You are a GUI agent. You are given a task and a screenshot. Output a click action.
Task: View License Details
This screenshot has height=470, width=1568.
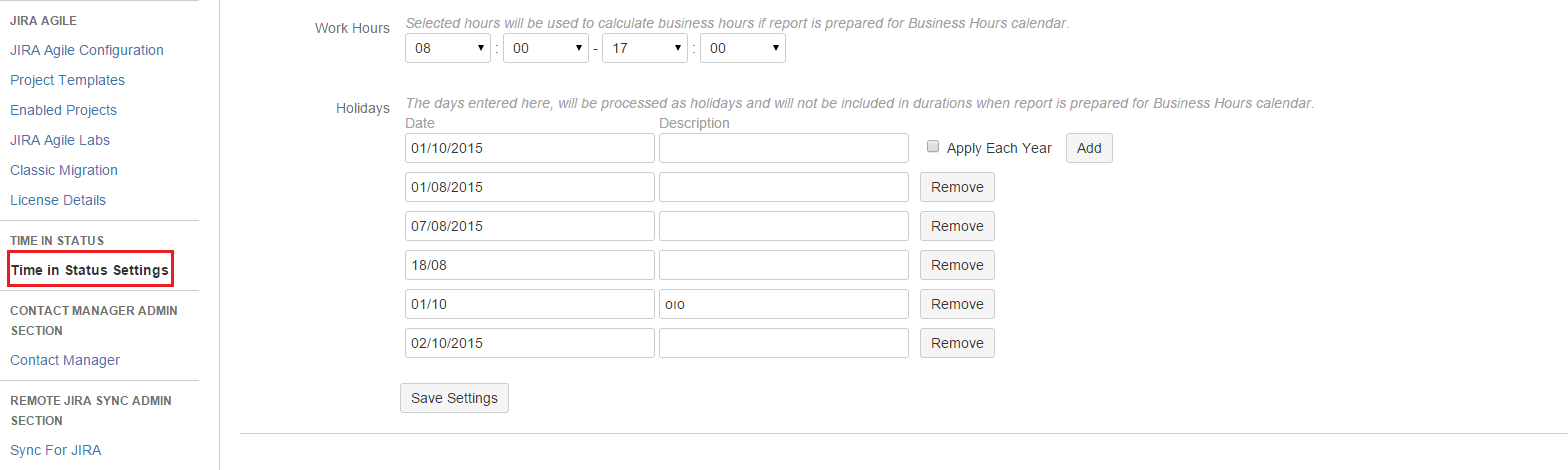tap(58, 200)
